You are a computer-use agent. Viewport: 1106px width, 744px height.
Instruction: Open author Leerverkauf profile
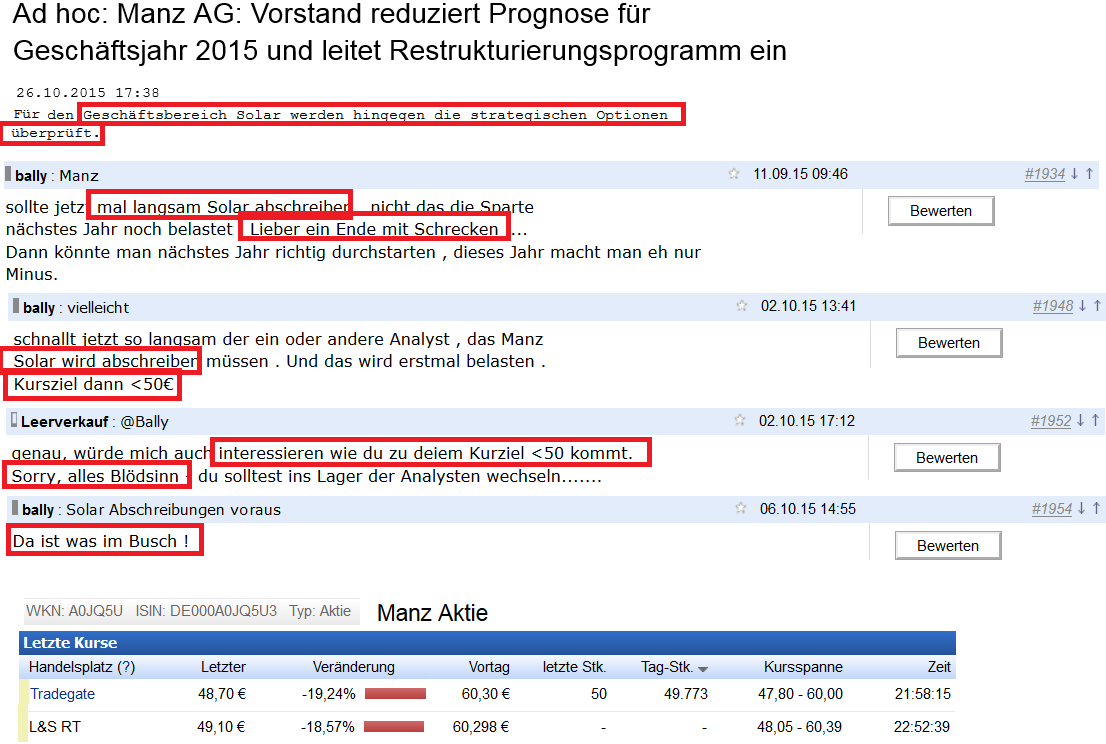(64, 422)
